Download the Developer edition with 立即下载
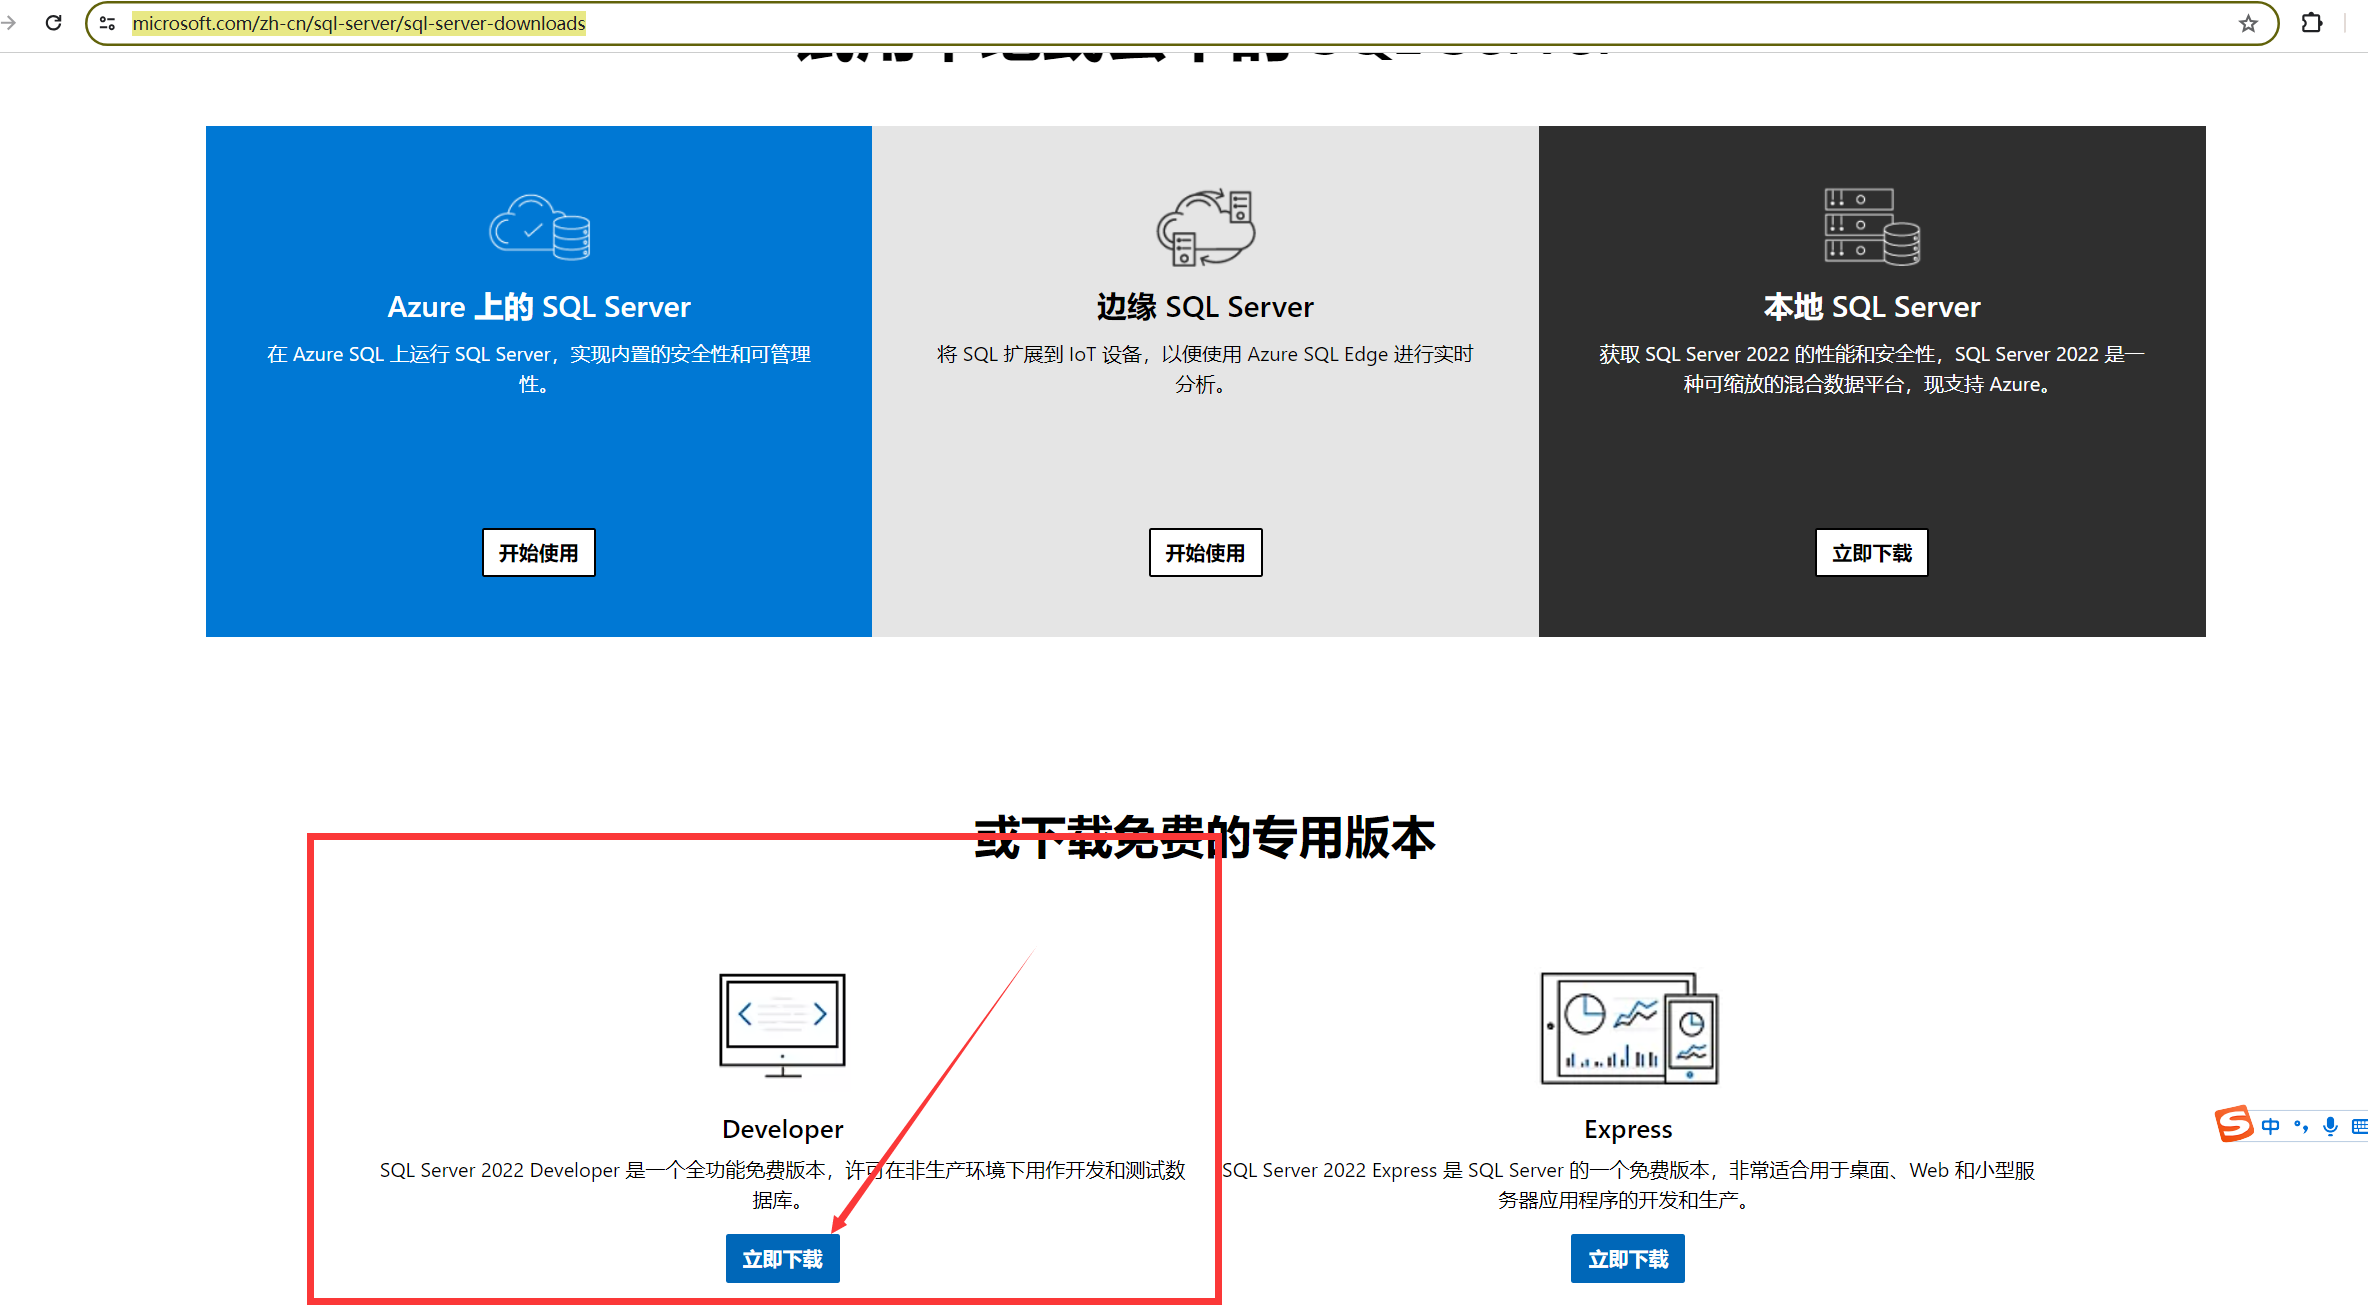The height and width of the screenshot is (1315, 2368). pos(782,1259)
